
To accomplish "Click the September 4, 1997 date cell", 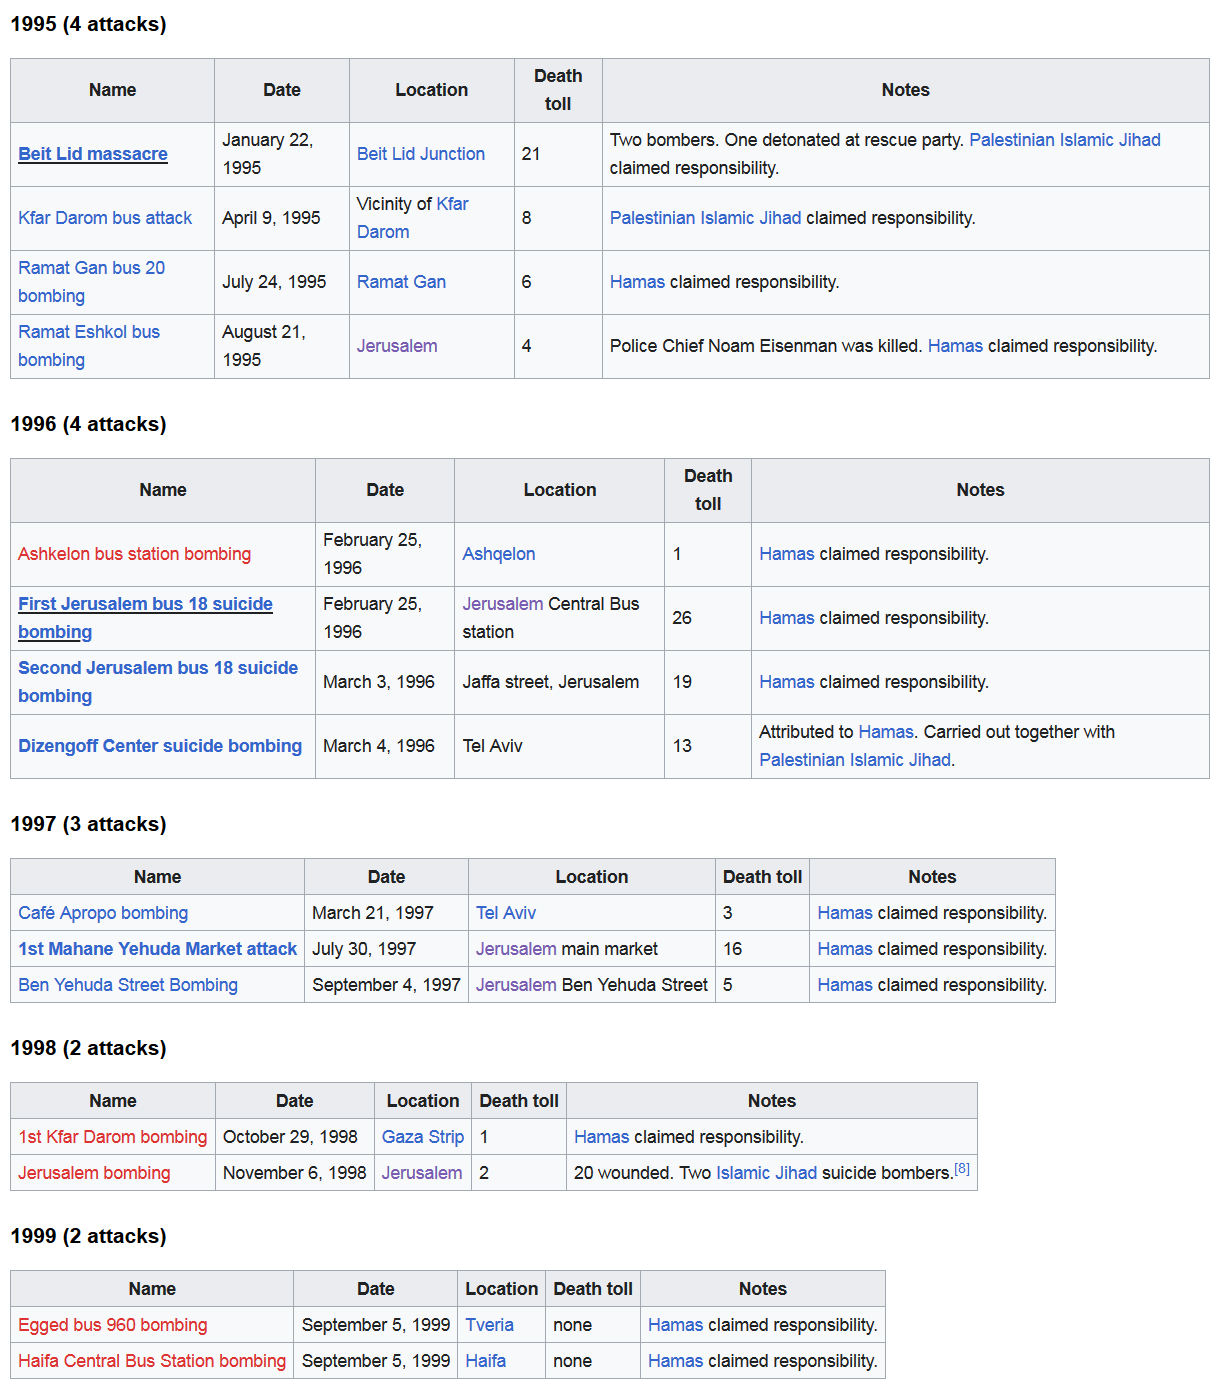I will tap(386, 985).
